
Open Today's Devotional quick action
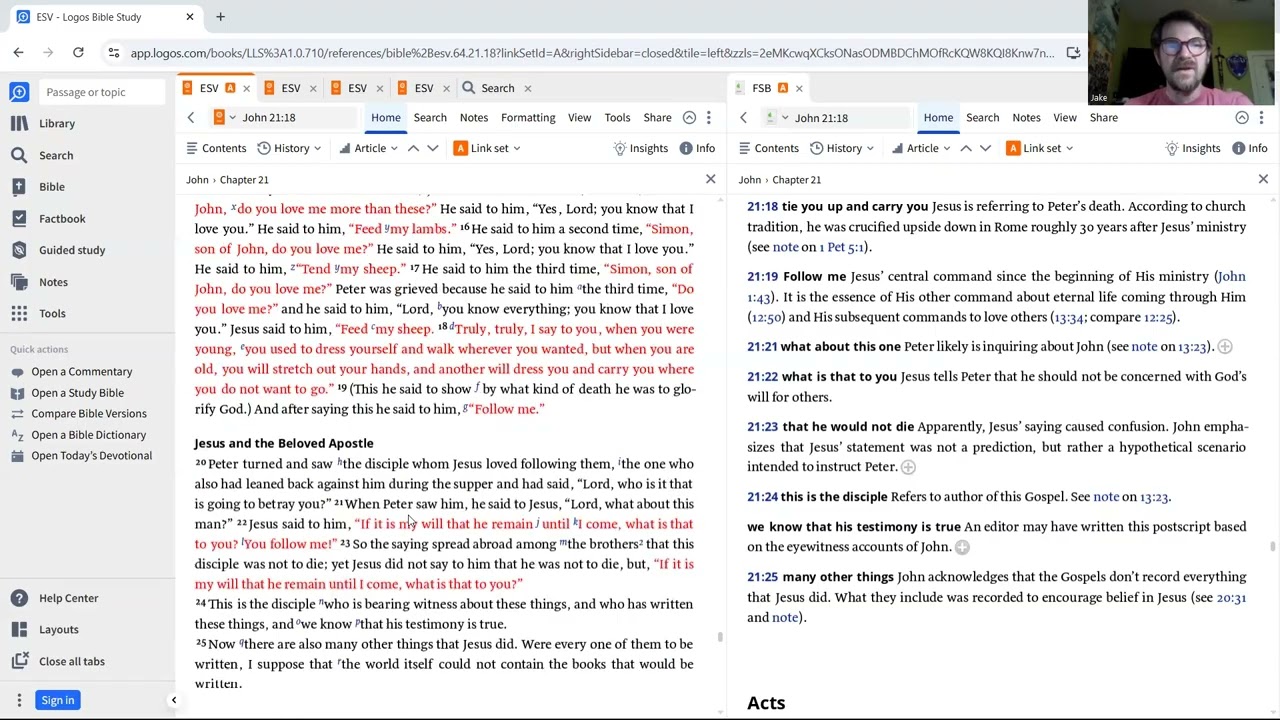click(82, 456)
